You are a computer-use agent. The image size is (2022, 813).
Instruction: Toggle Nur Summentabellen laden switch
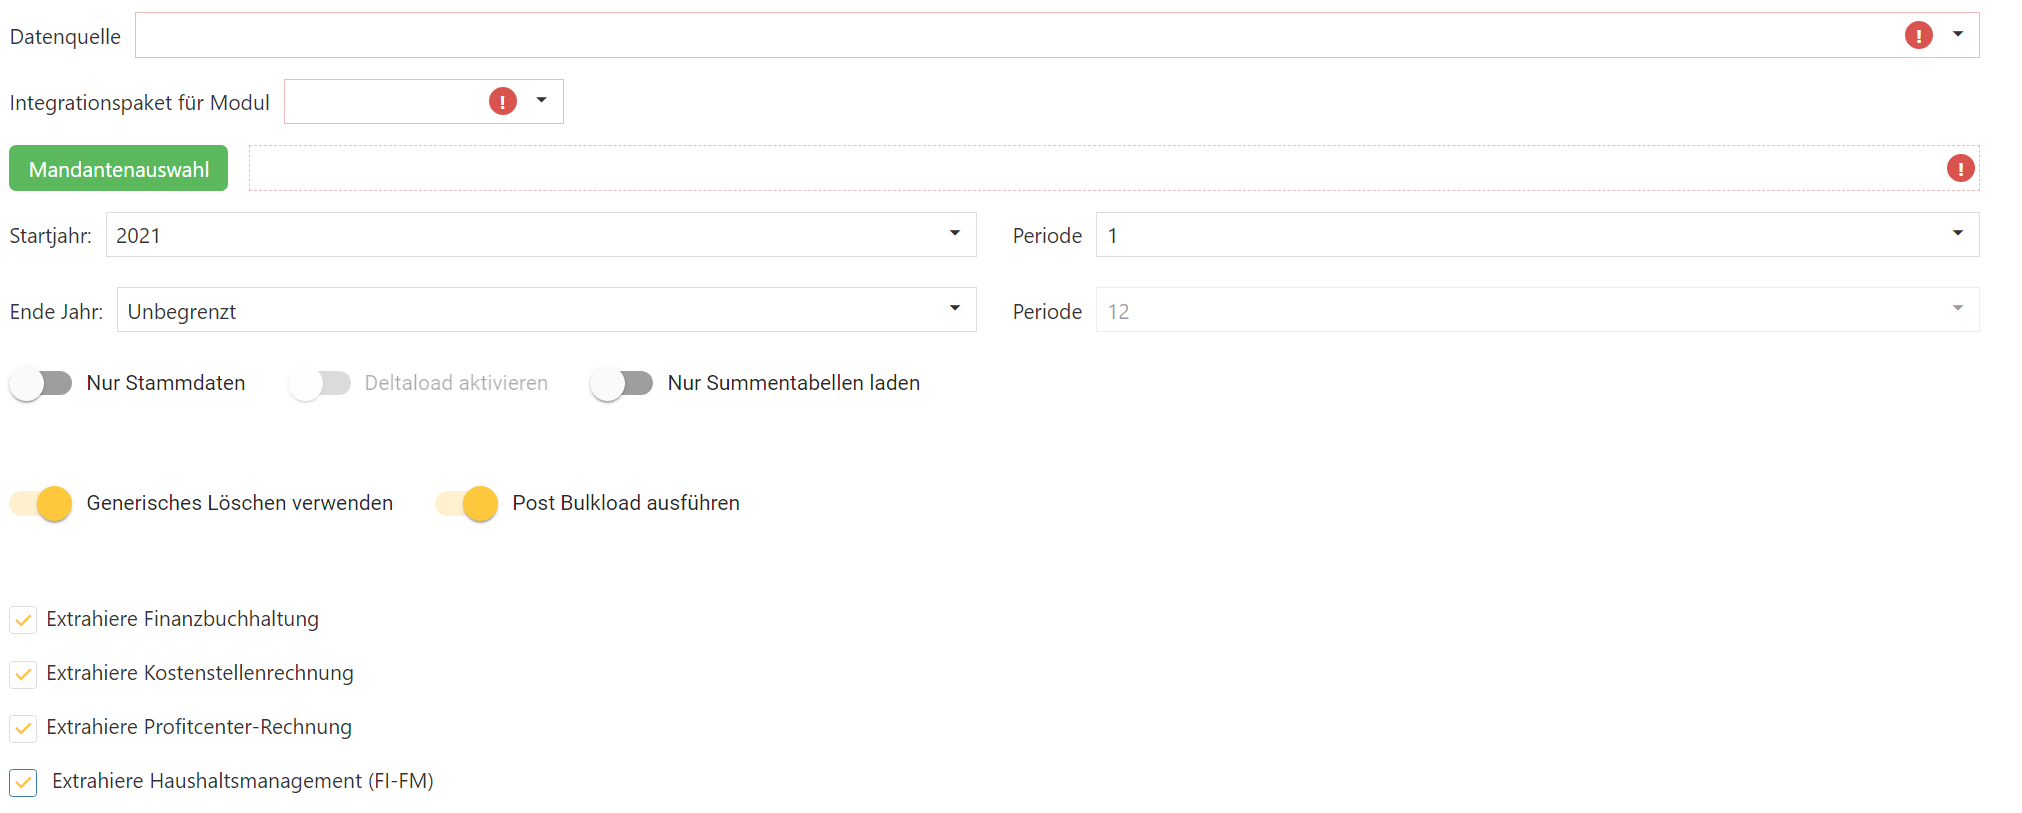621,383
